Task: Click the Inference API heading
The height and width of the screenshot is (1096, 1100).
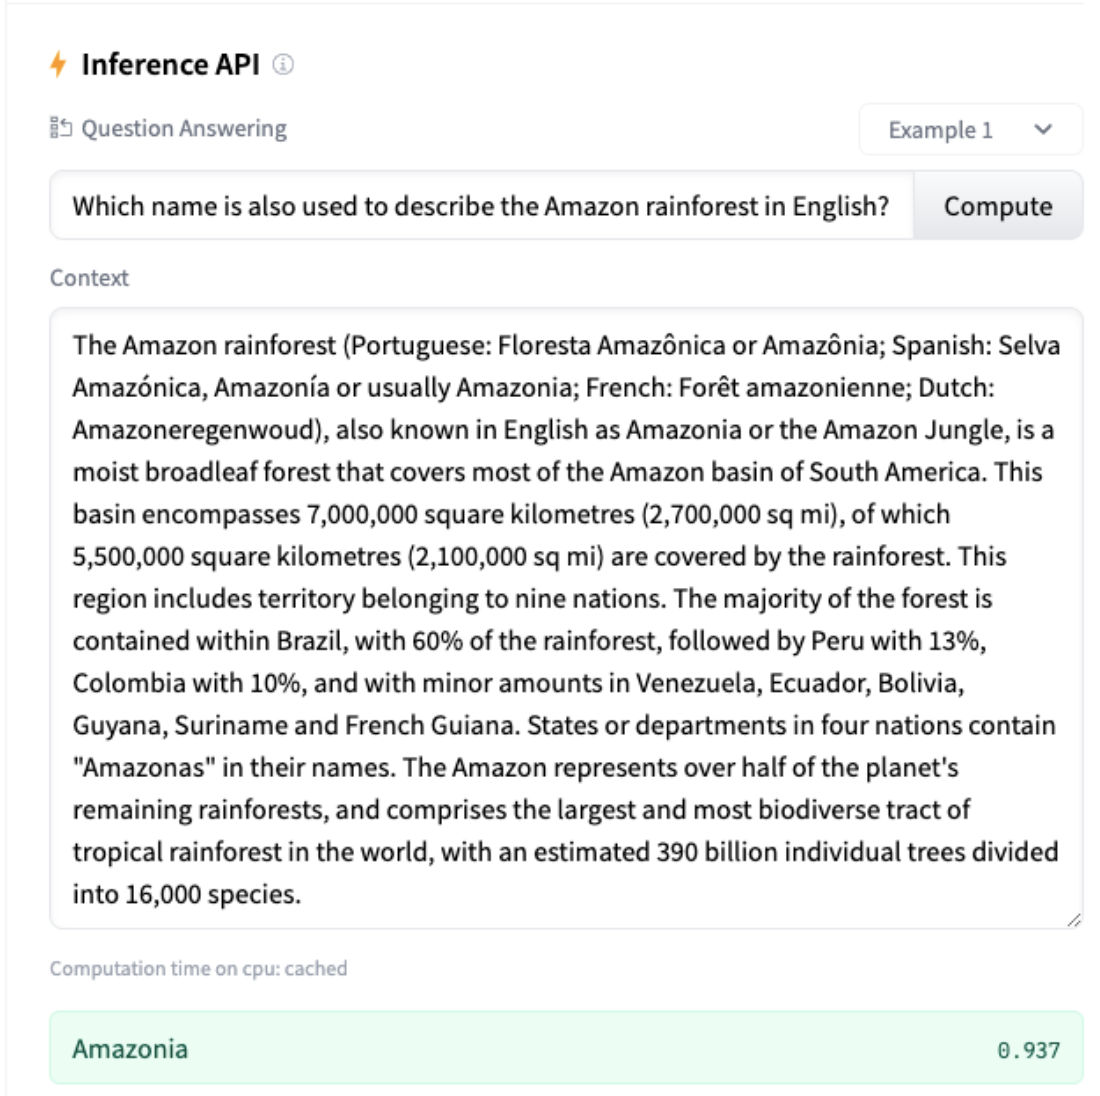Action: 170,65
